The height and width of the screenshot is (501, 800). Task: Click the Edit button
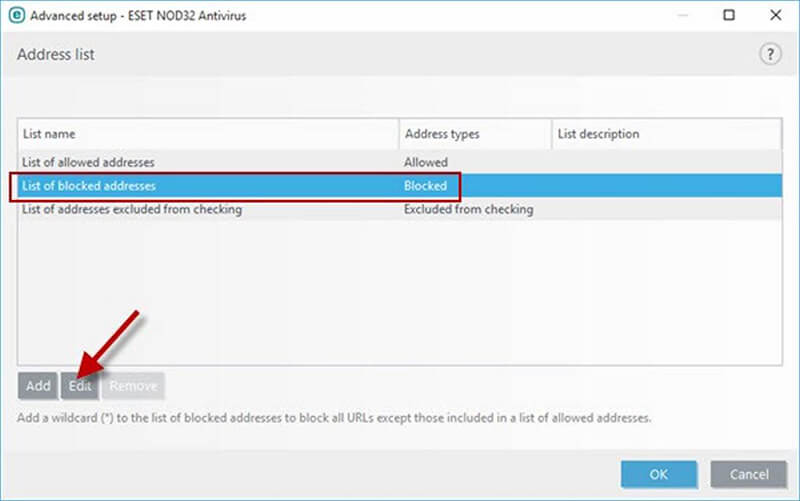point(80,386)
